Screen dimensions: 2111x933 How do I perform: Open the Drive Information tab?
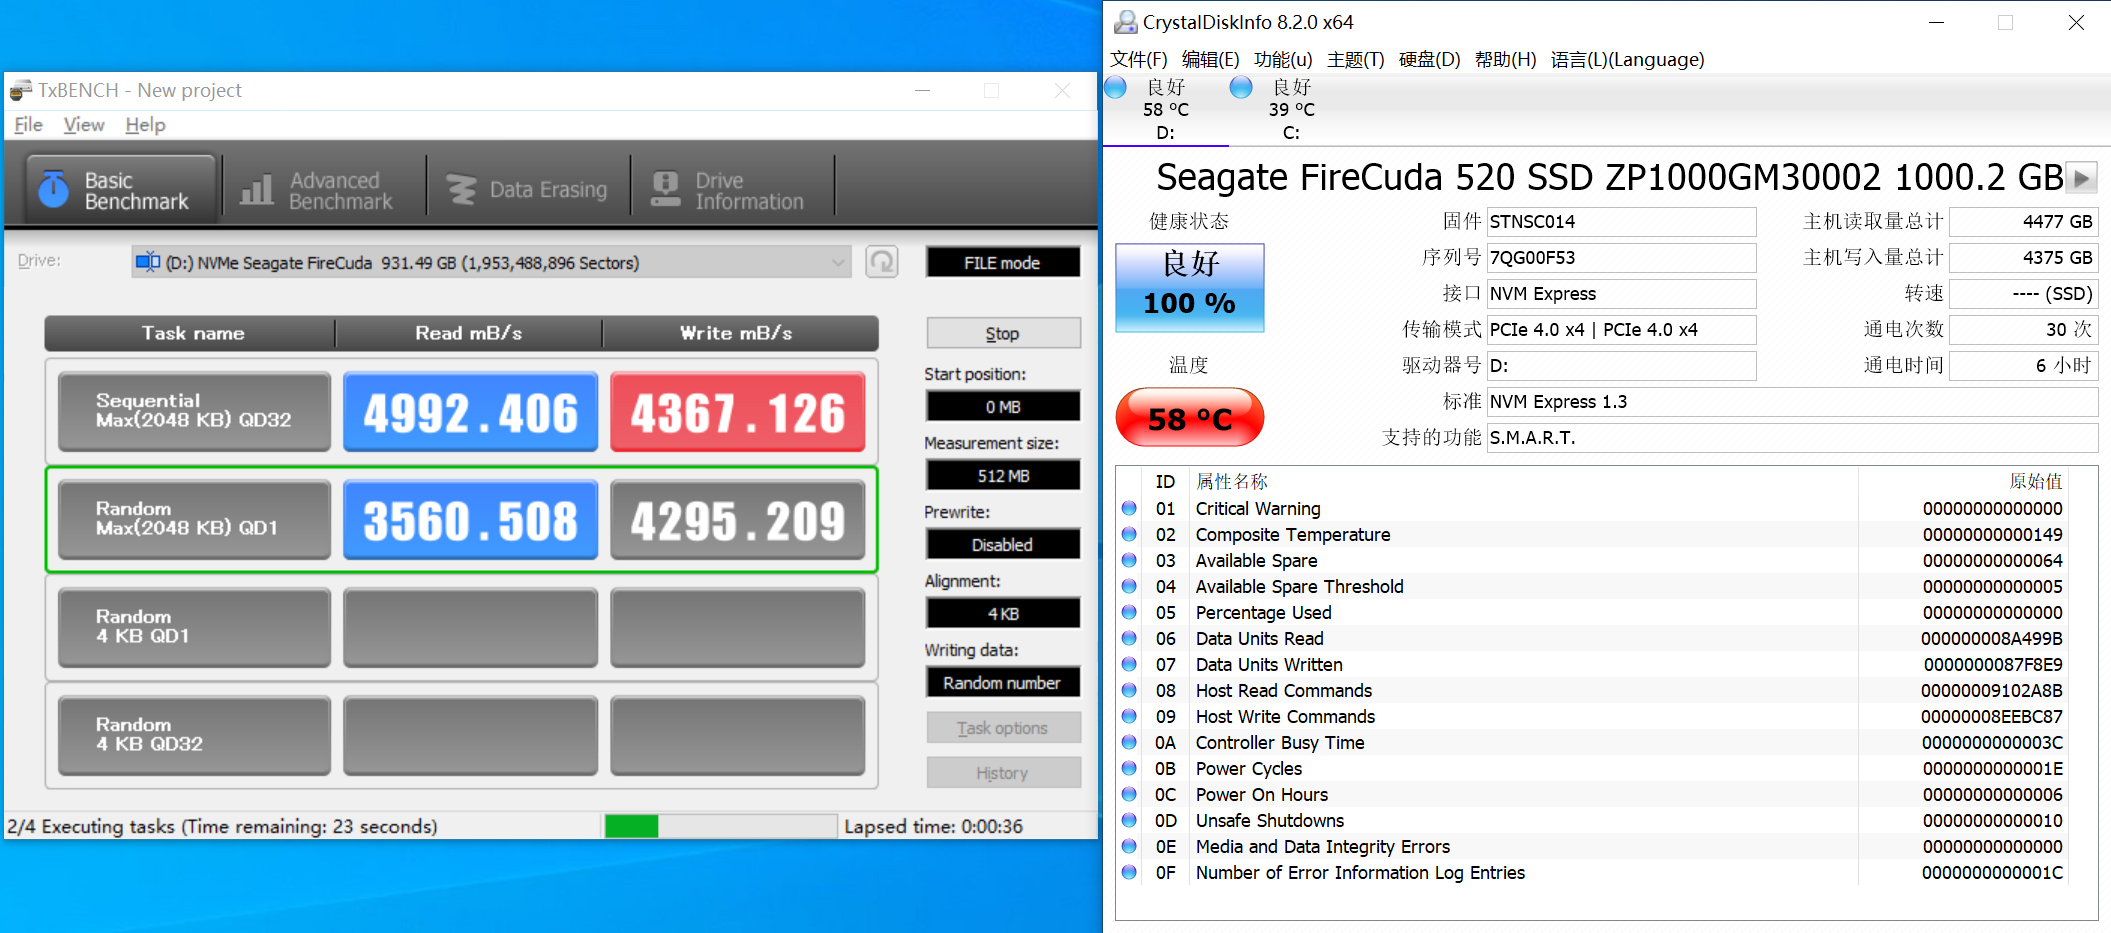click(x=730, y=190)
